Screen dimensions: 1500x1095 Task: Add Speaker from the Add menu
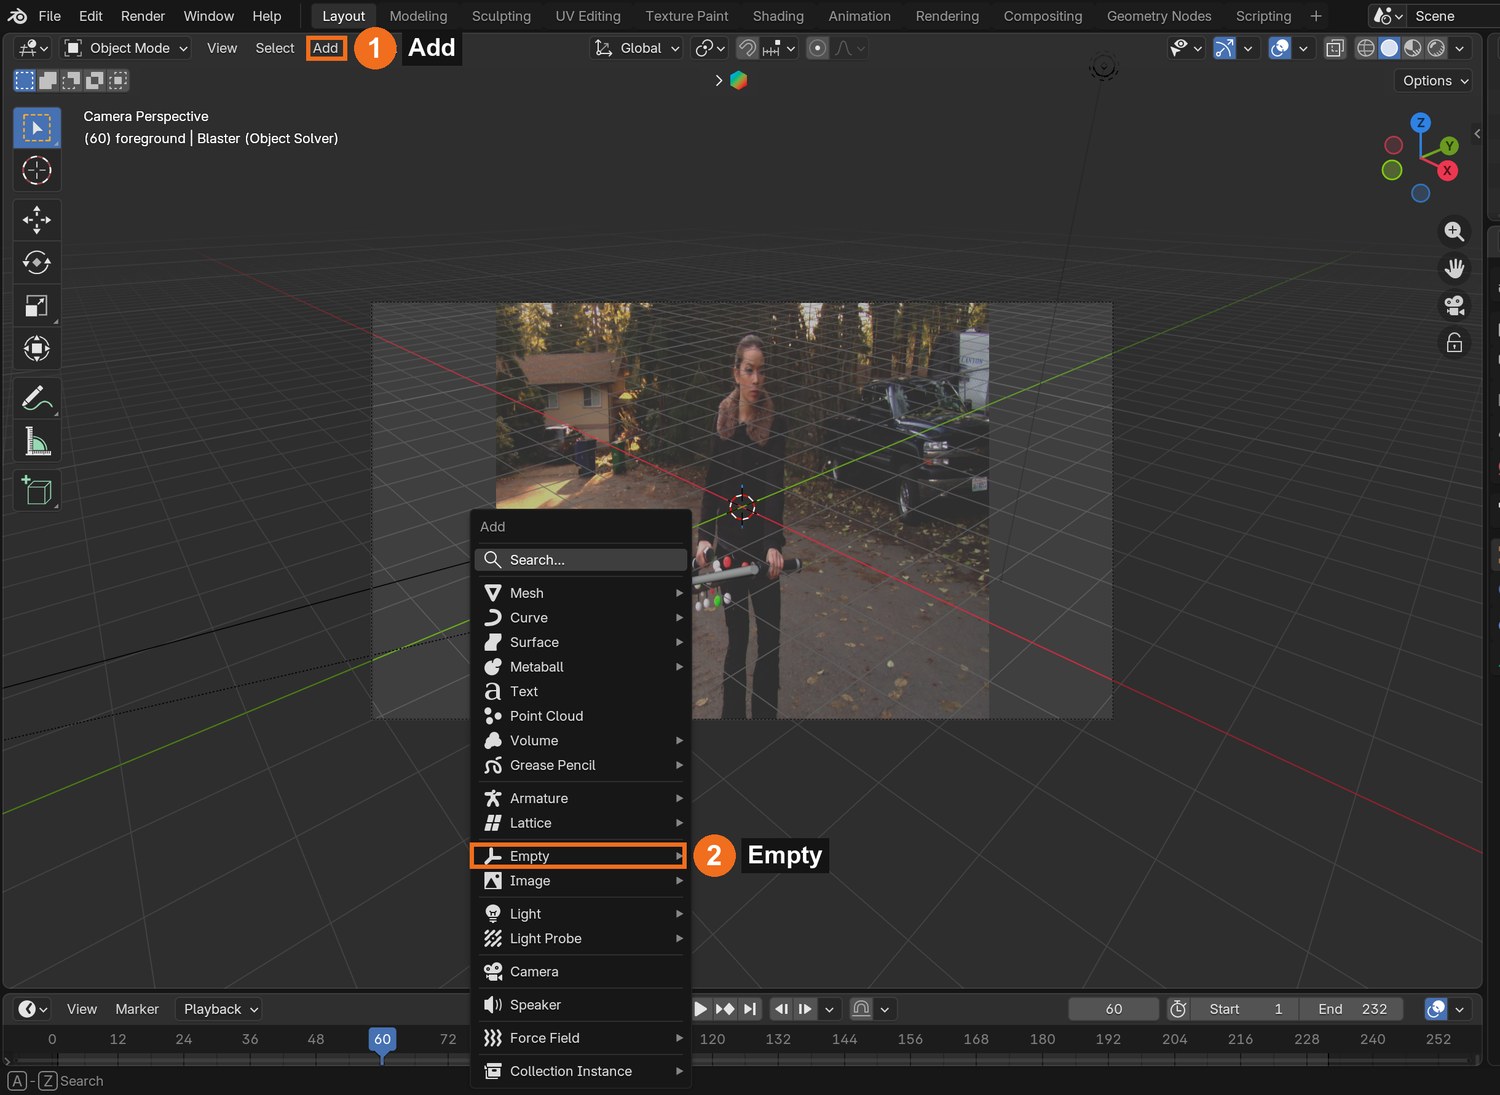point(581,1005)
